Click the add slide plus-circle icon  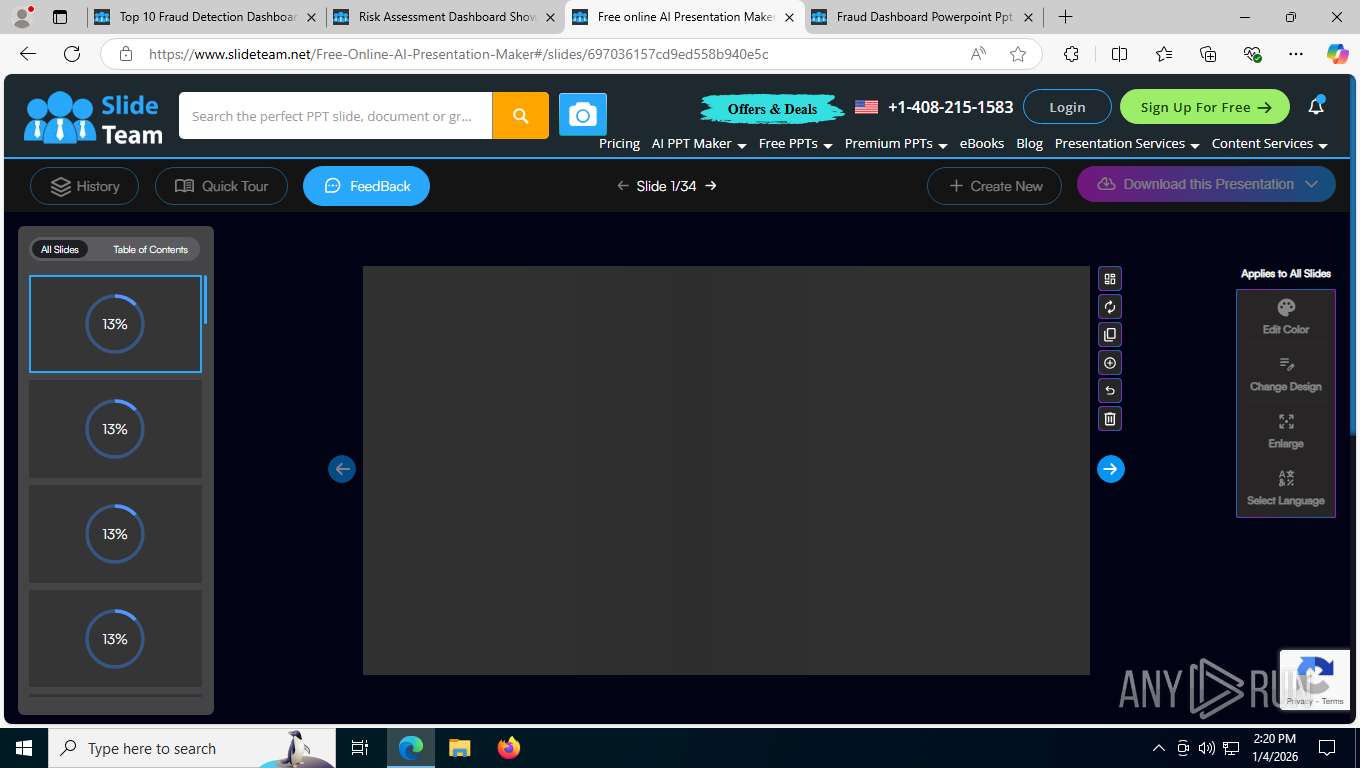tap(1110, 363)
